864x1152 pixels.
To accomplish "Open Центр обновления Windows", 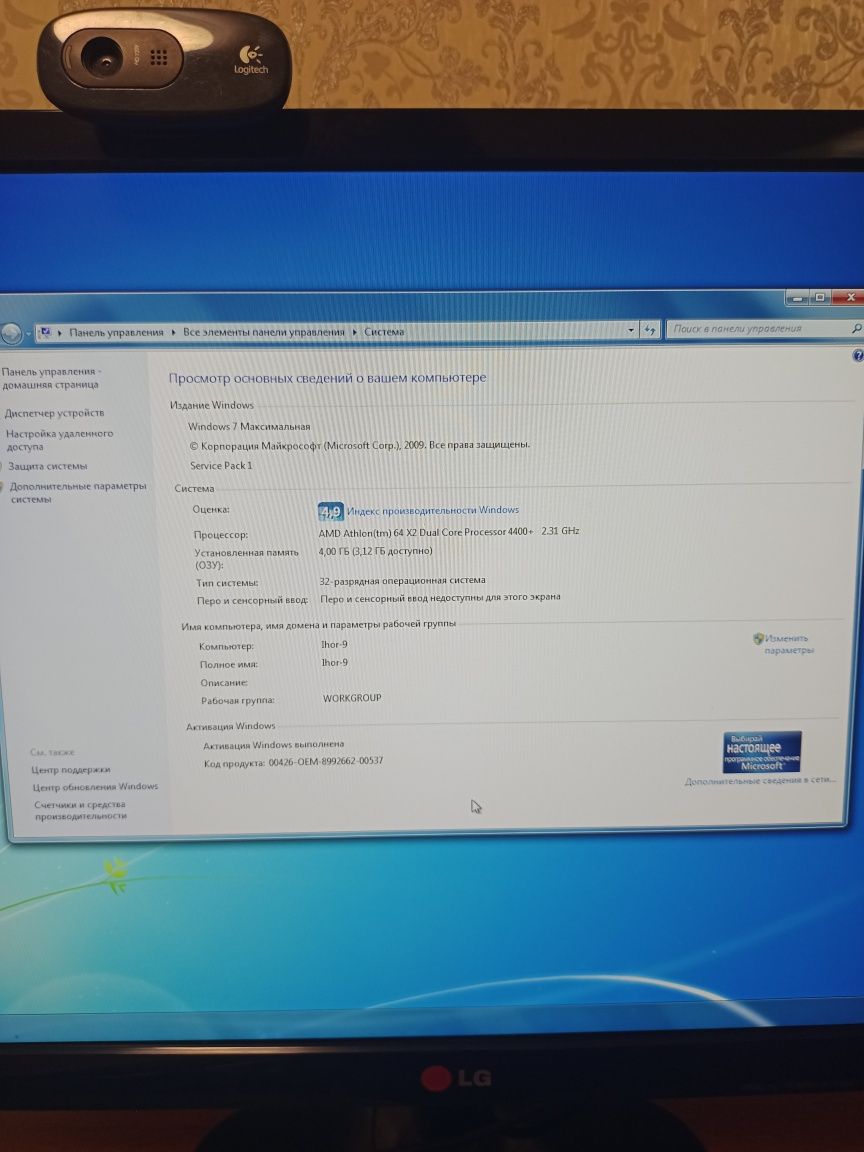I will [95, 786].
